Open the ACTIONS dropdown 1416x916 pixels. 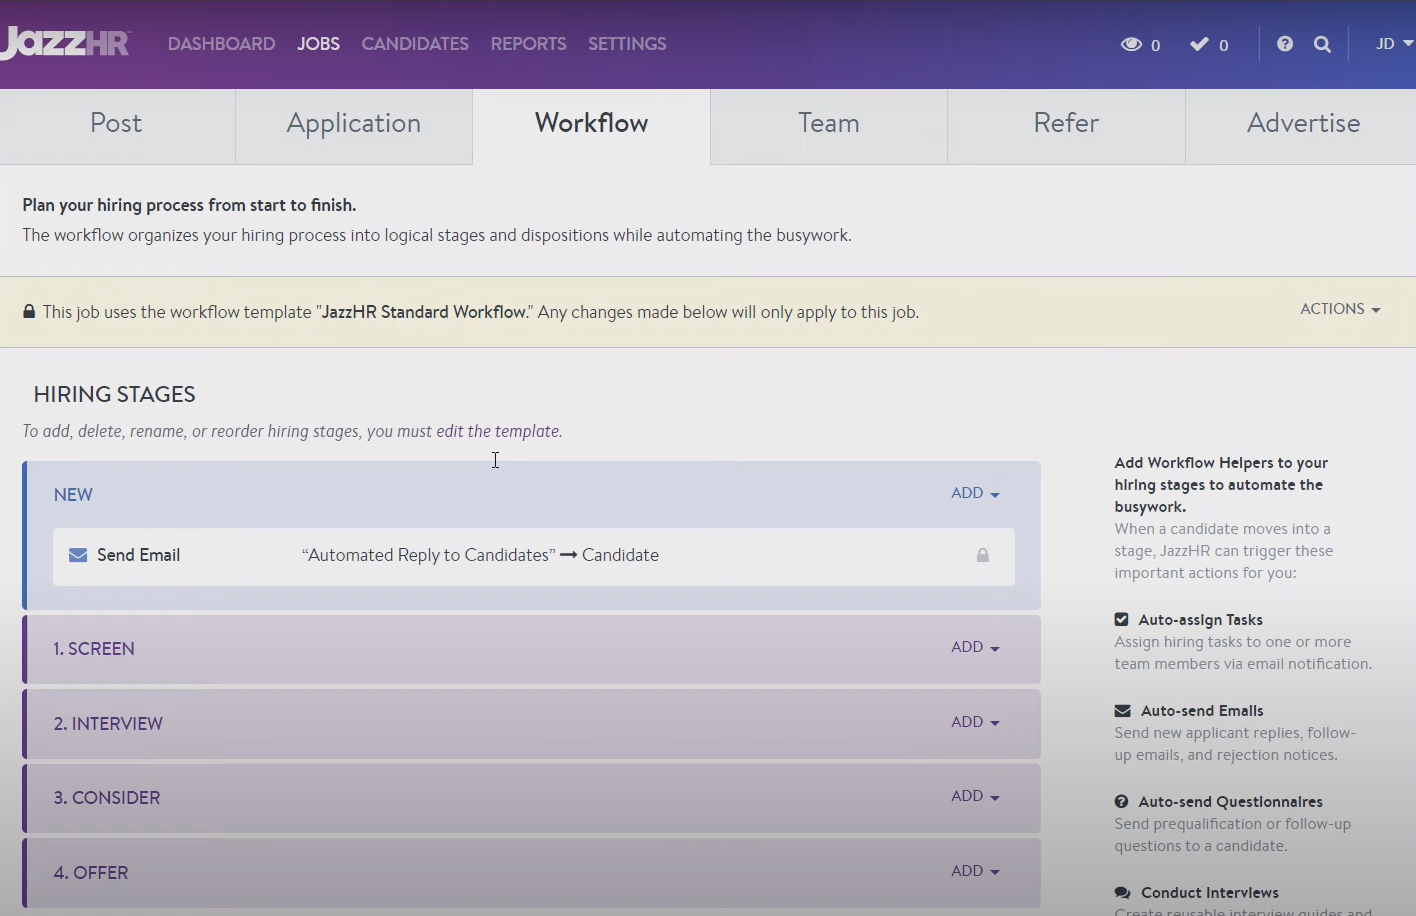coord(1340,309)
